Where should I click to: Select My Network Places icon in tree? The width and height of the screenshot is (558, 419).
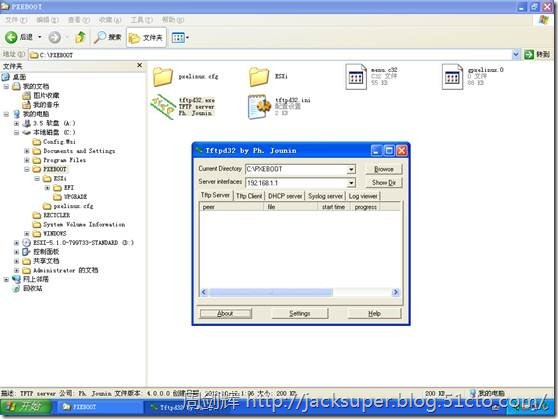click(x=16, y=279)
